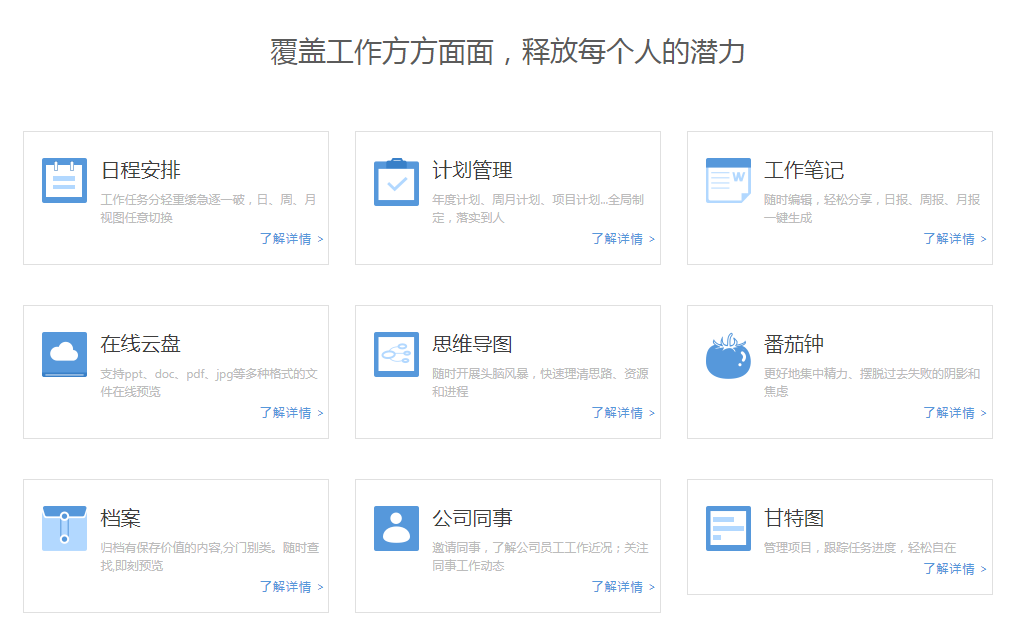Click the 甘特图 chart icon
The image size is (1016, 619).
pyautogui.click(x=728, y=527)
